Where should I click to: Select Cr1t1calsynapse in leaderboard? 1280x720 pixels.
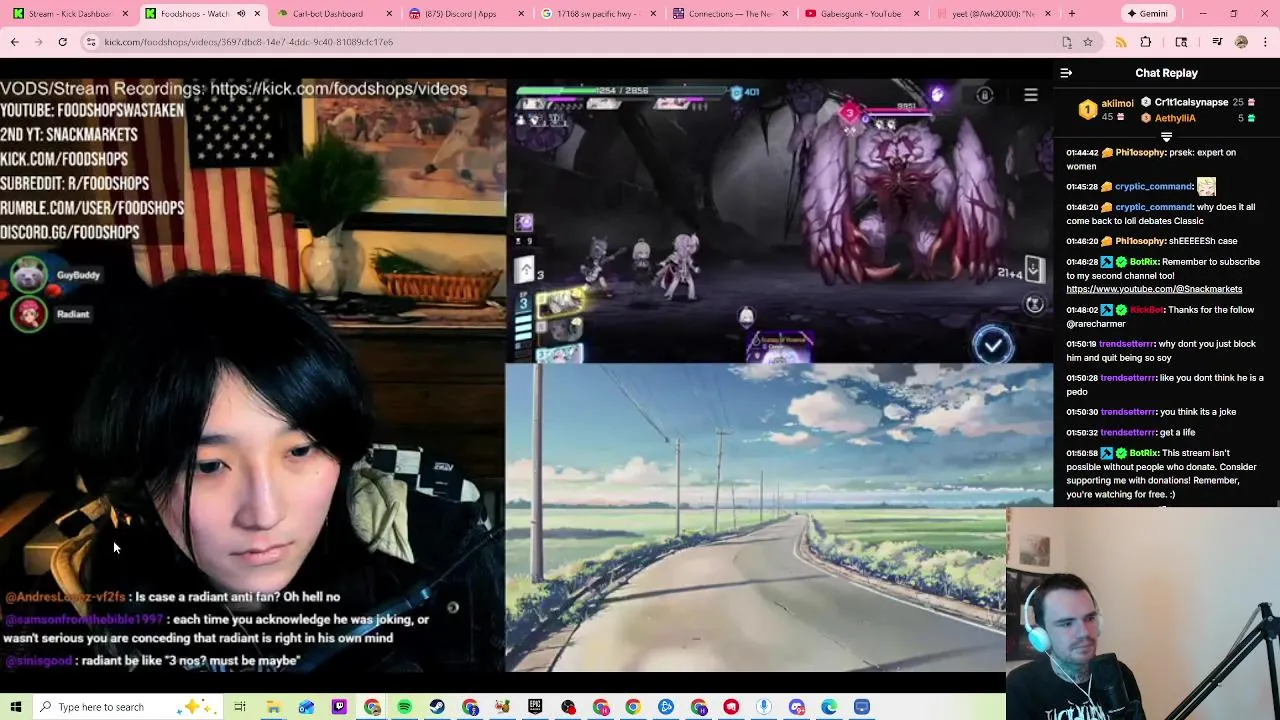tap(1191, 102)
